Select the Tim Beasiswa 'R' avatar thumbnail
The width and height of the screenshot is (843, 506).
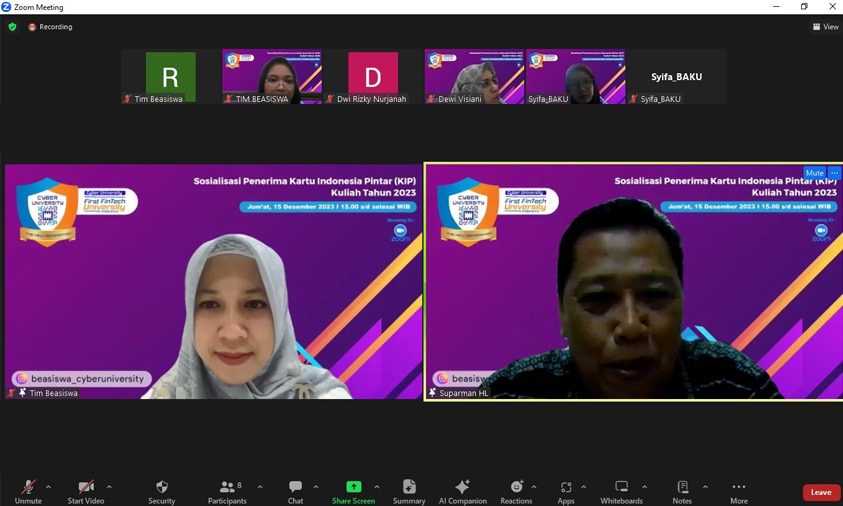(x=170, y=76)
